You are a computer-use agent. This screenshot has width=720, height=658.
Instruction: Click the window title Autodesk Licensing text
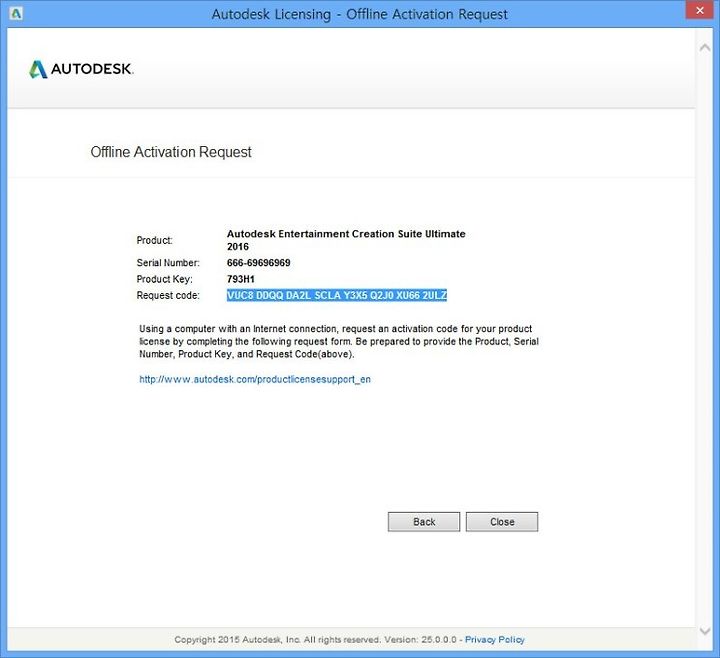click(x=360, y=14)
